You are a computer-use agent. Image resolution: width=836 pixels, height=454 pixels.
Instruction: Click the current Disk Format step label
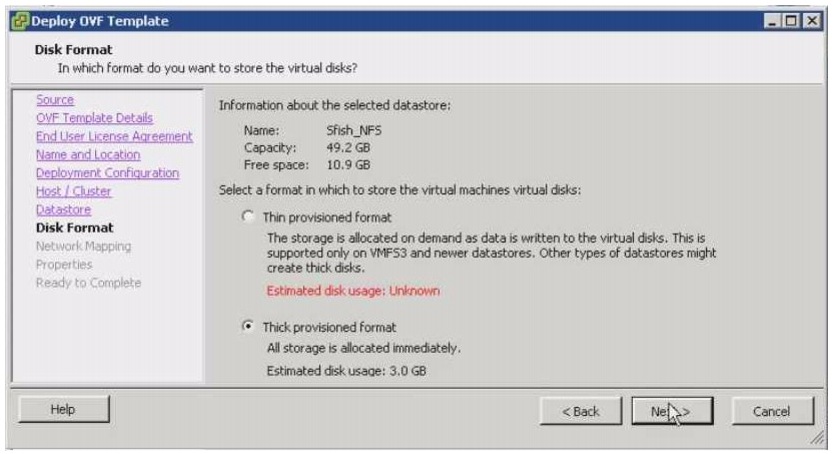[x=75, y=228]
